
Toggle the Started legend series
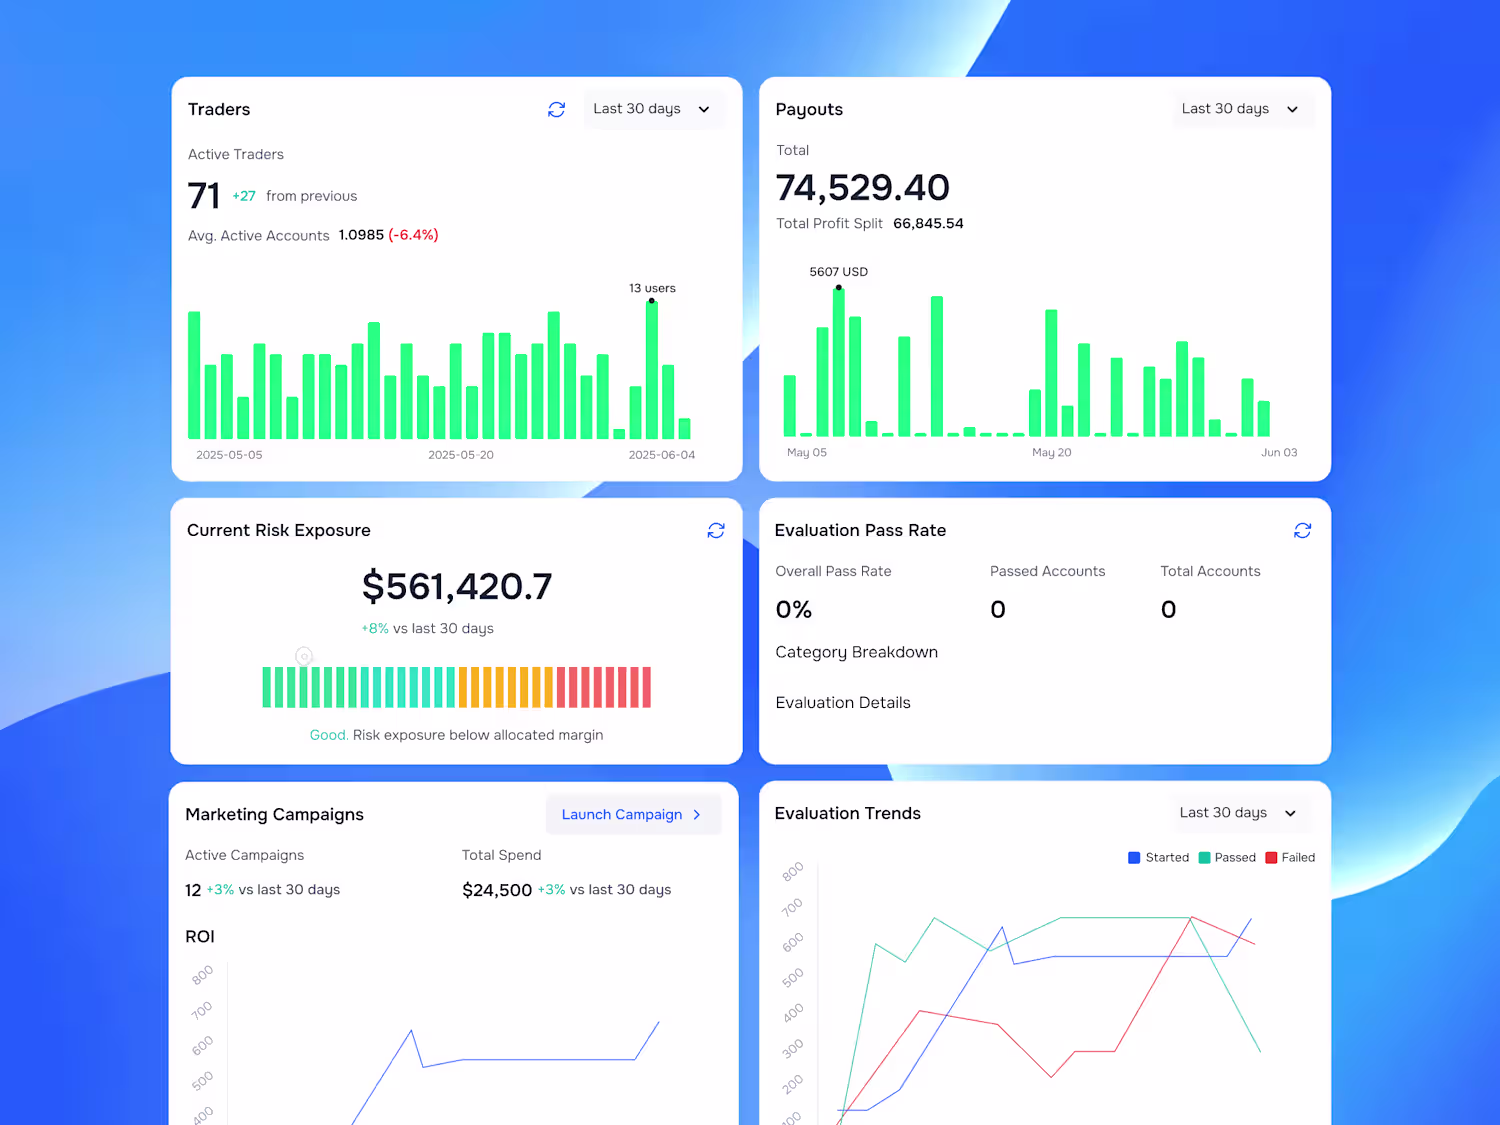1158,858
